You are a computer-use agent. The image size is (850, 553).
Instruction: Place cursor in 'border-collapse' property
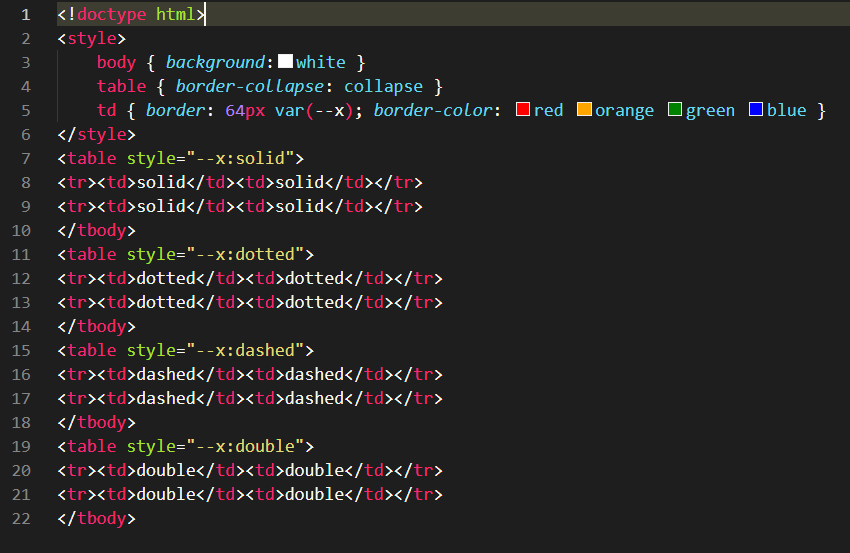pos(249,86)
